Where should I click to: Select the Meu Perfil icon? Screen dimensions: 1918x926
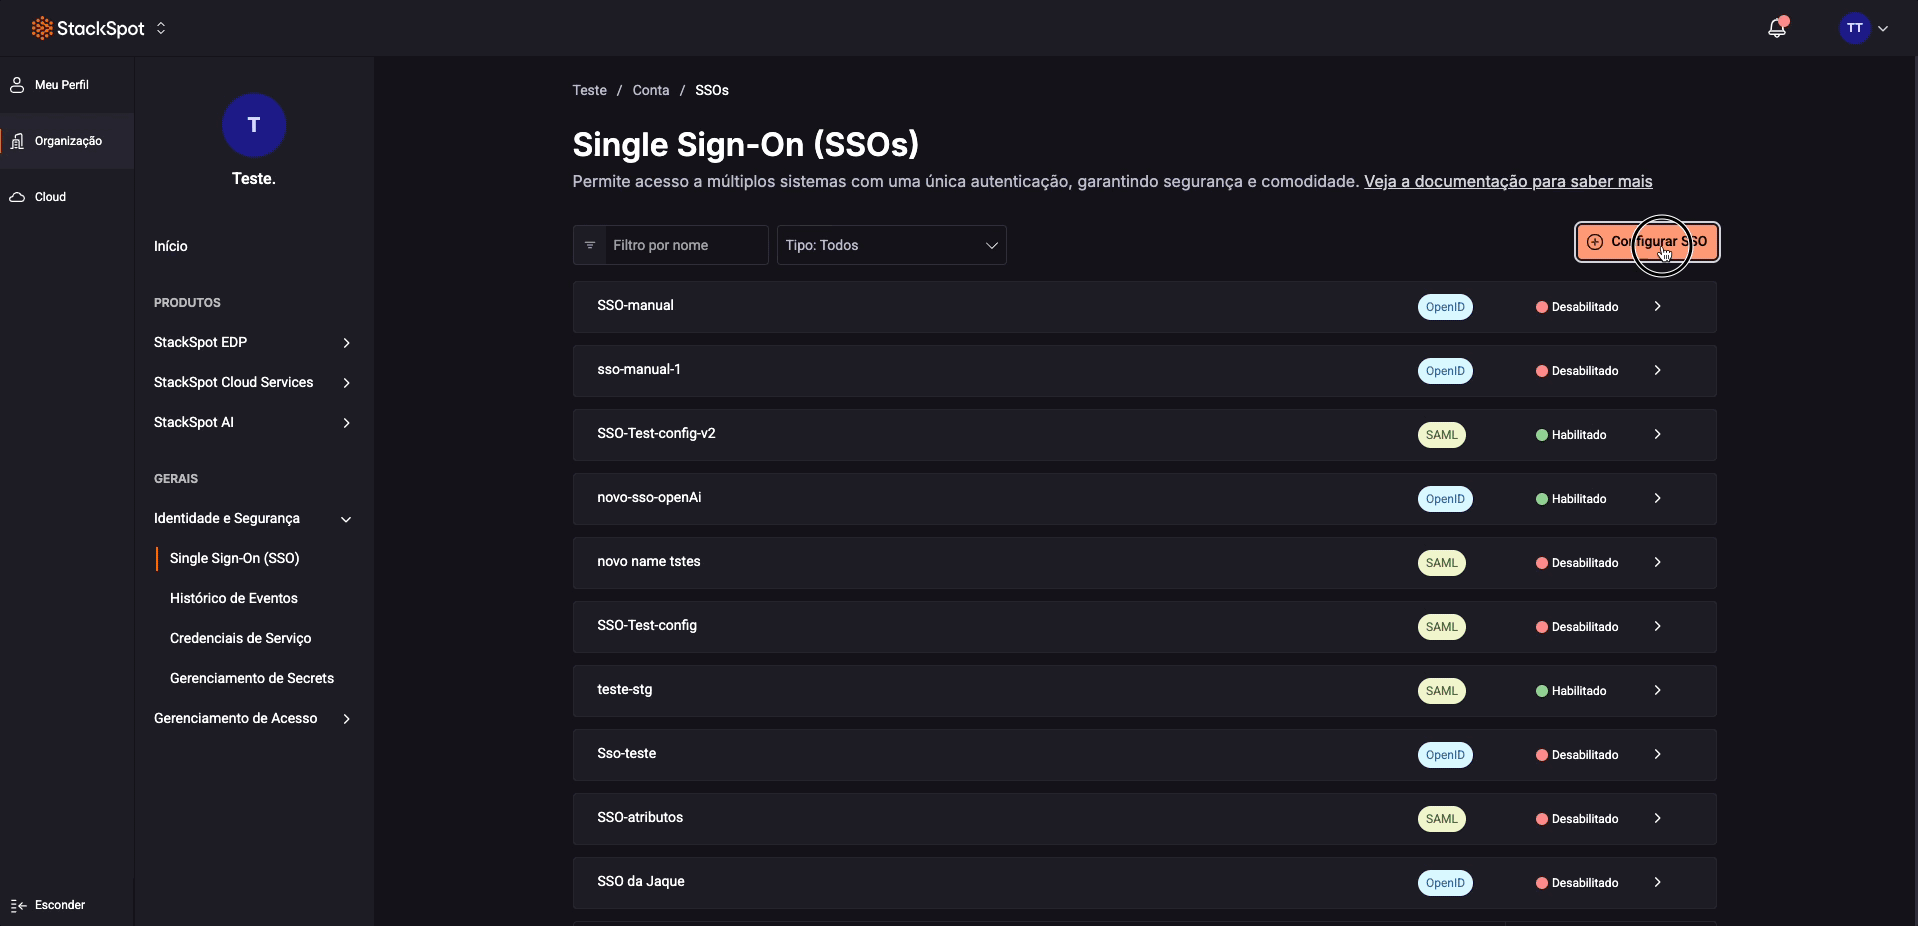click(x=17, y=84)
